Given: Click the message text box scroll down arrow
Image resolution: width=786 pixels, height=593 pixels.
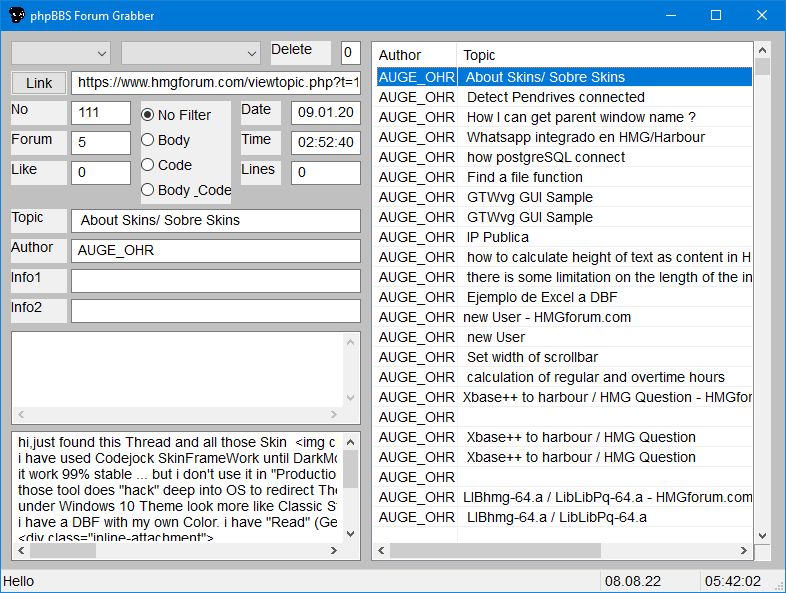Looking at the screenshot, I should coord(350,534).
